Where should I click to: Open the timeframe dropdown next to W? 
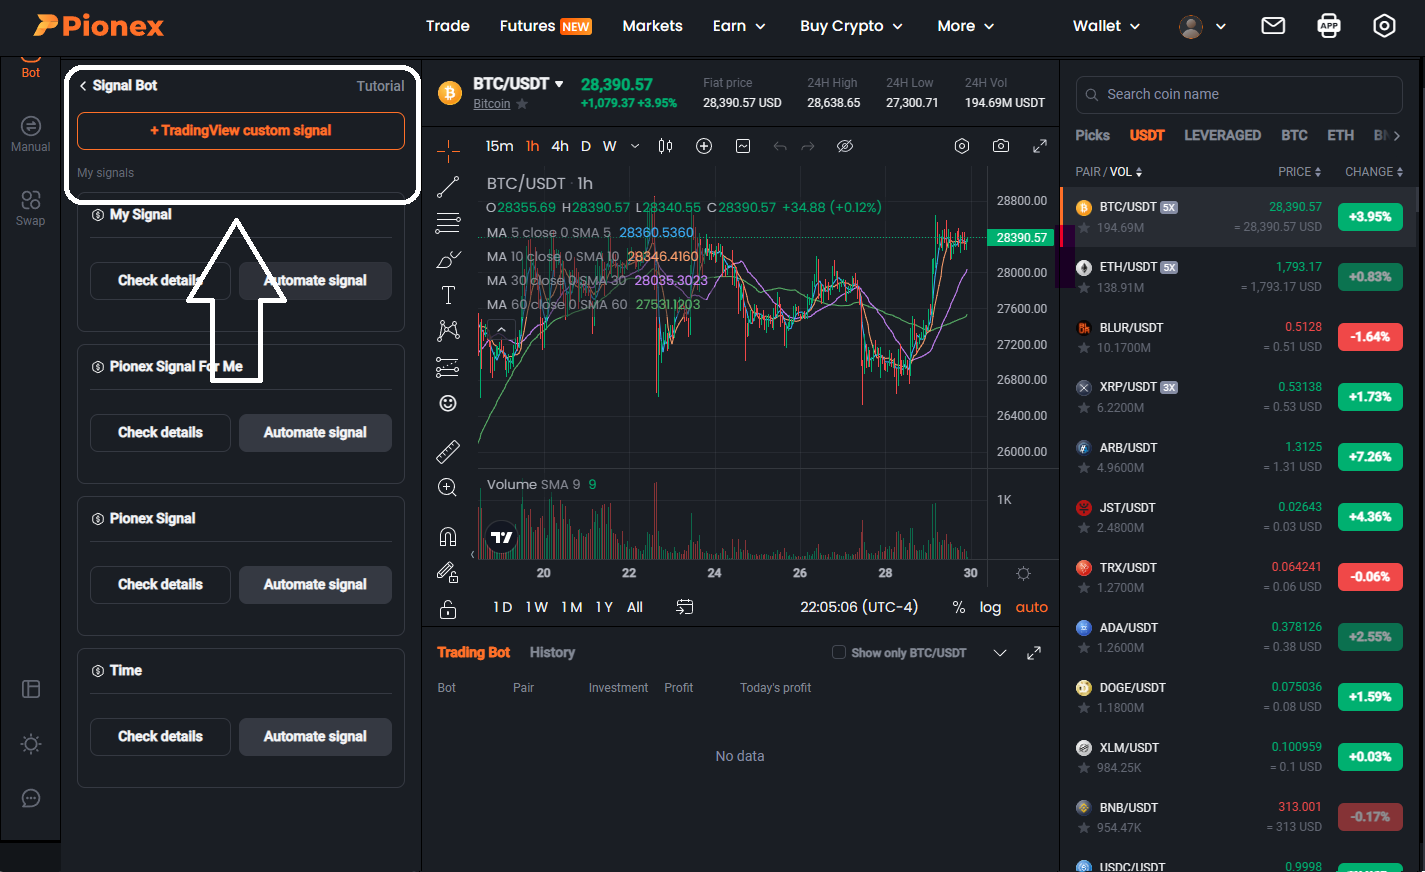tap(634, 146)
